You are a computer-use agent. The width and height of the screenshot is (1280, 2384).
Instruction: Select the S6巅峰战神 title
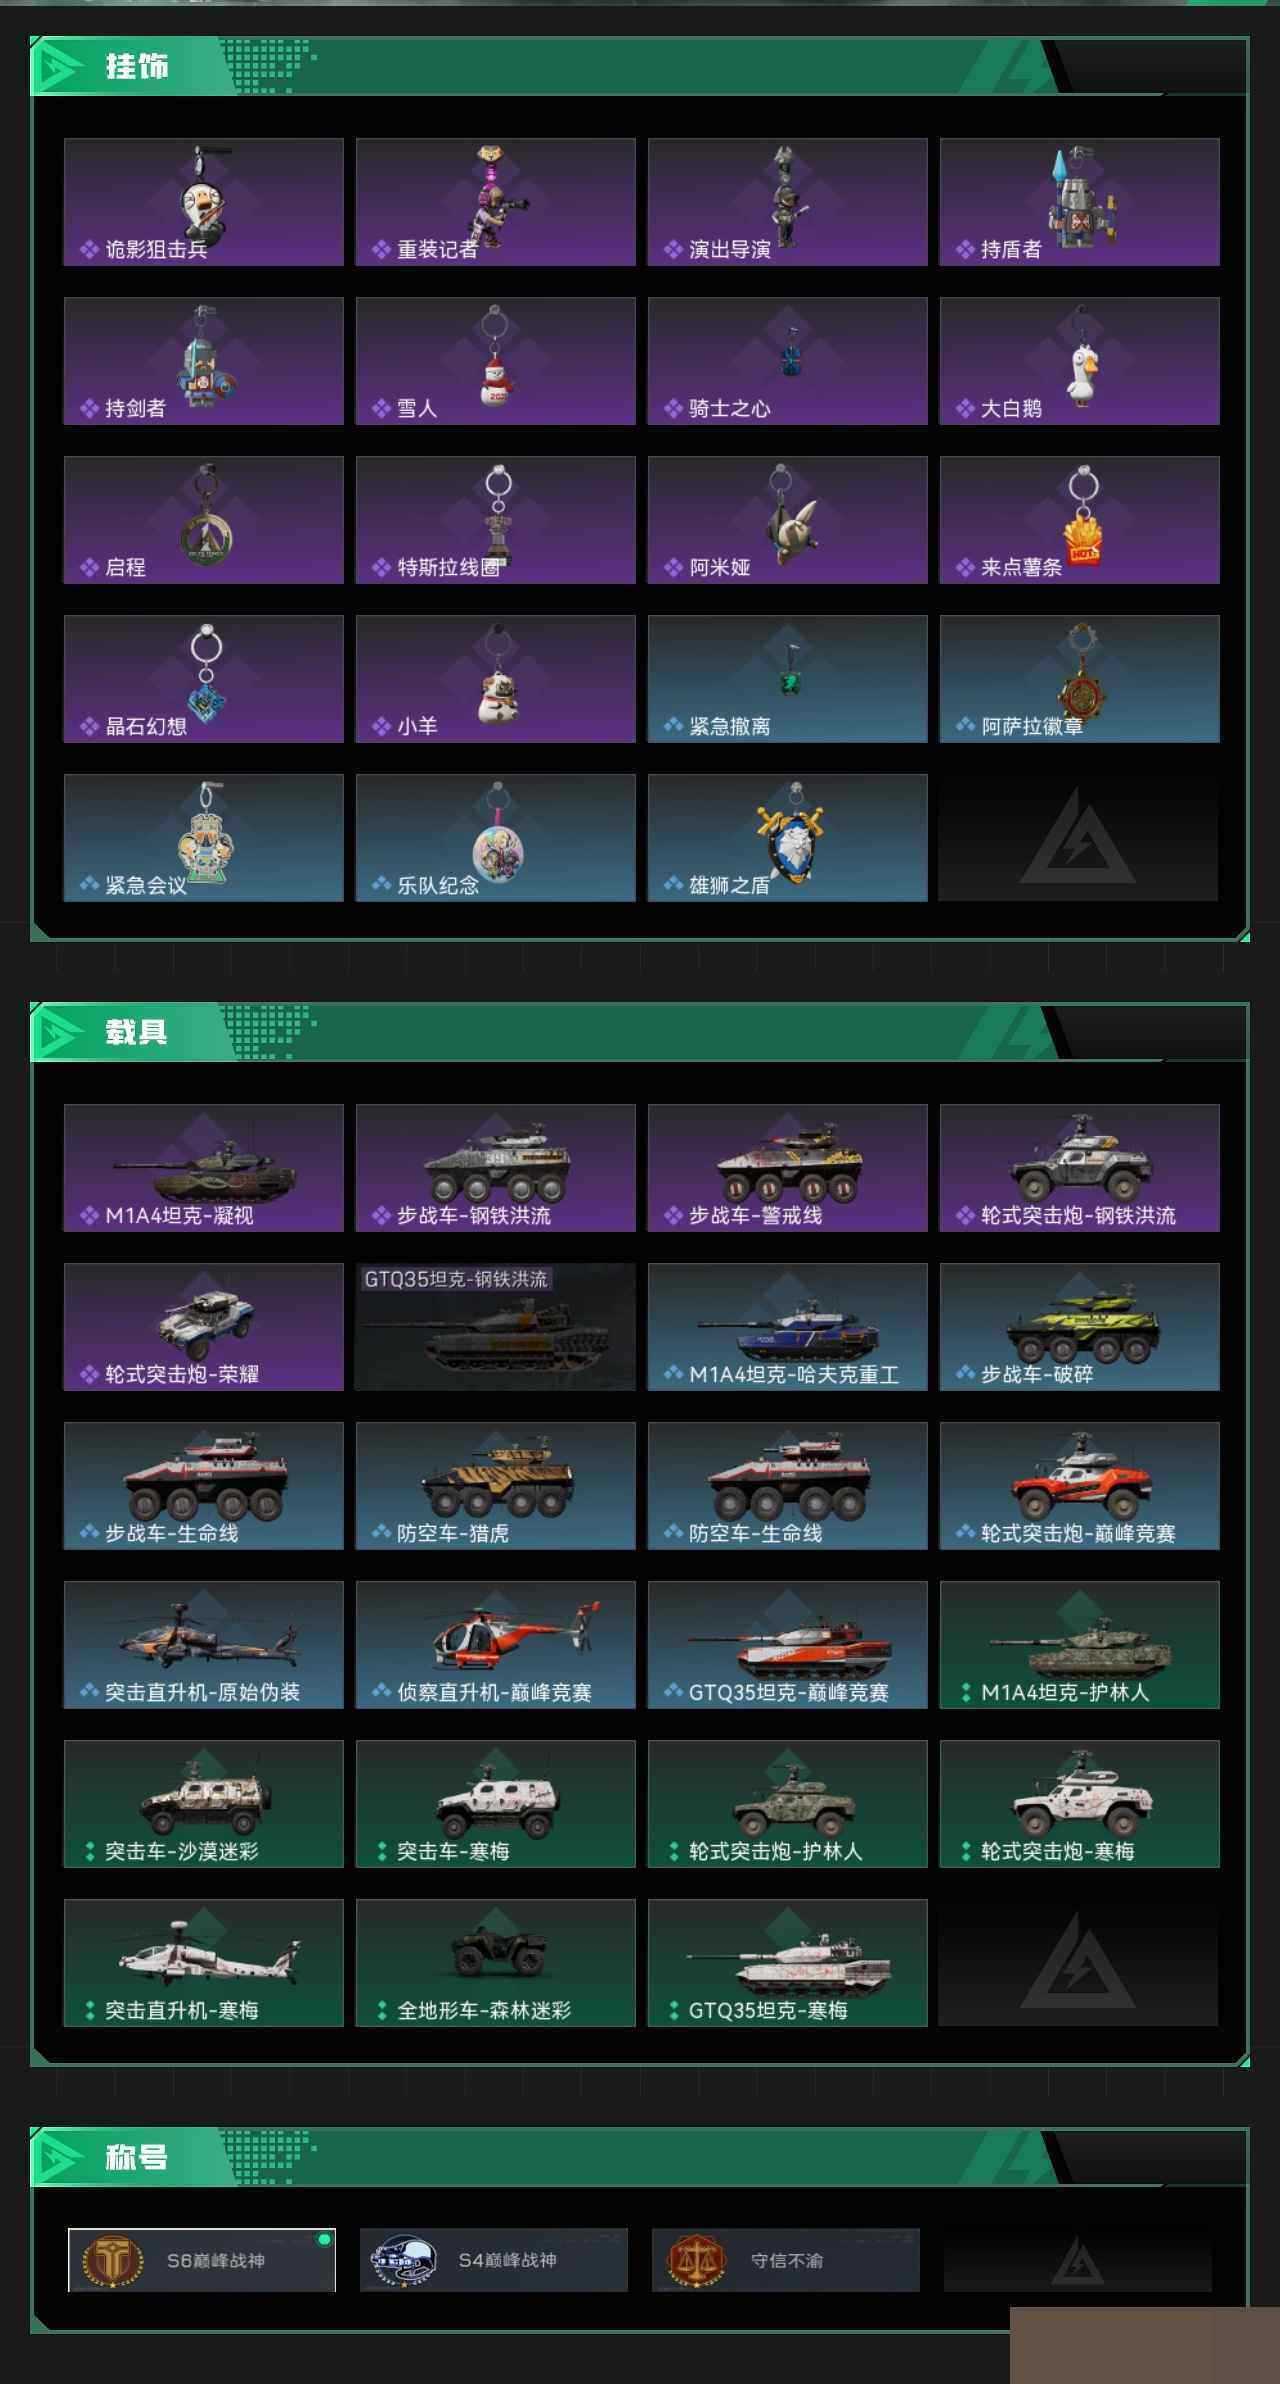(x=202, y=2260)
